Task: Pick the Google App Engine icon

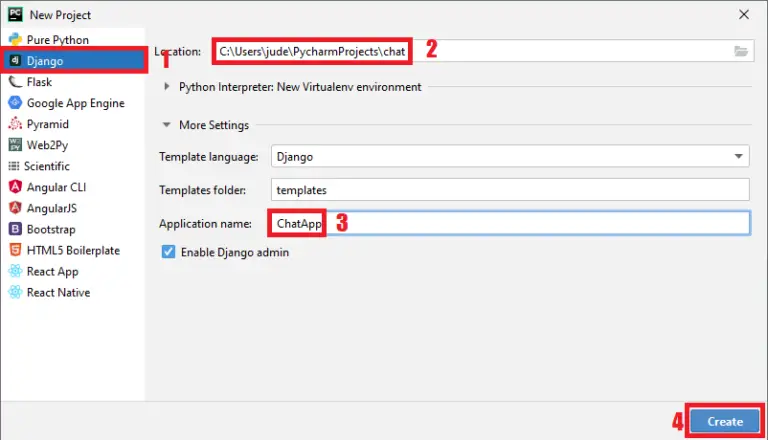Action: tap(15, 103)
